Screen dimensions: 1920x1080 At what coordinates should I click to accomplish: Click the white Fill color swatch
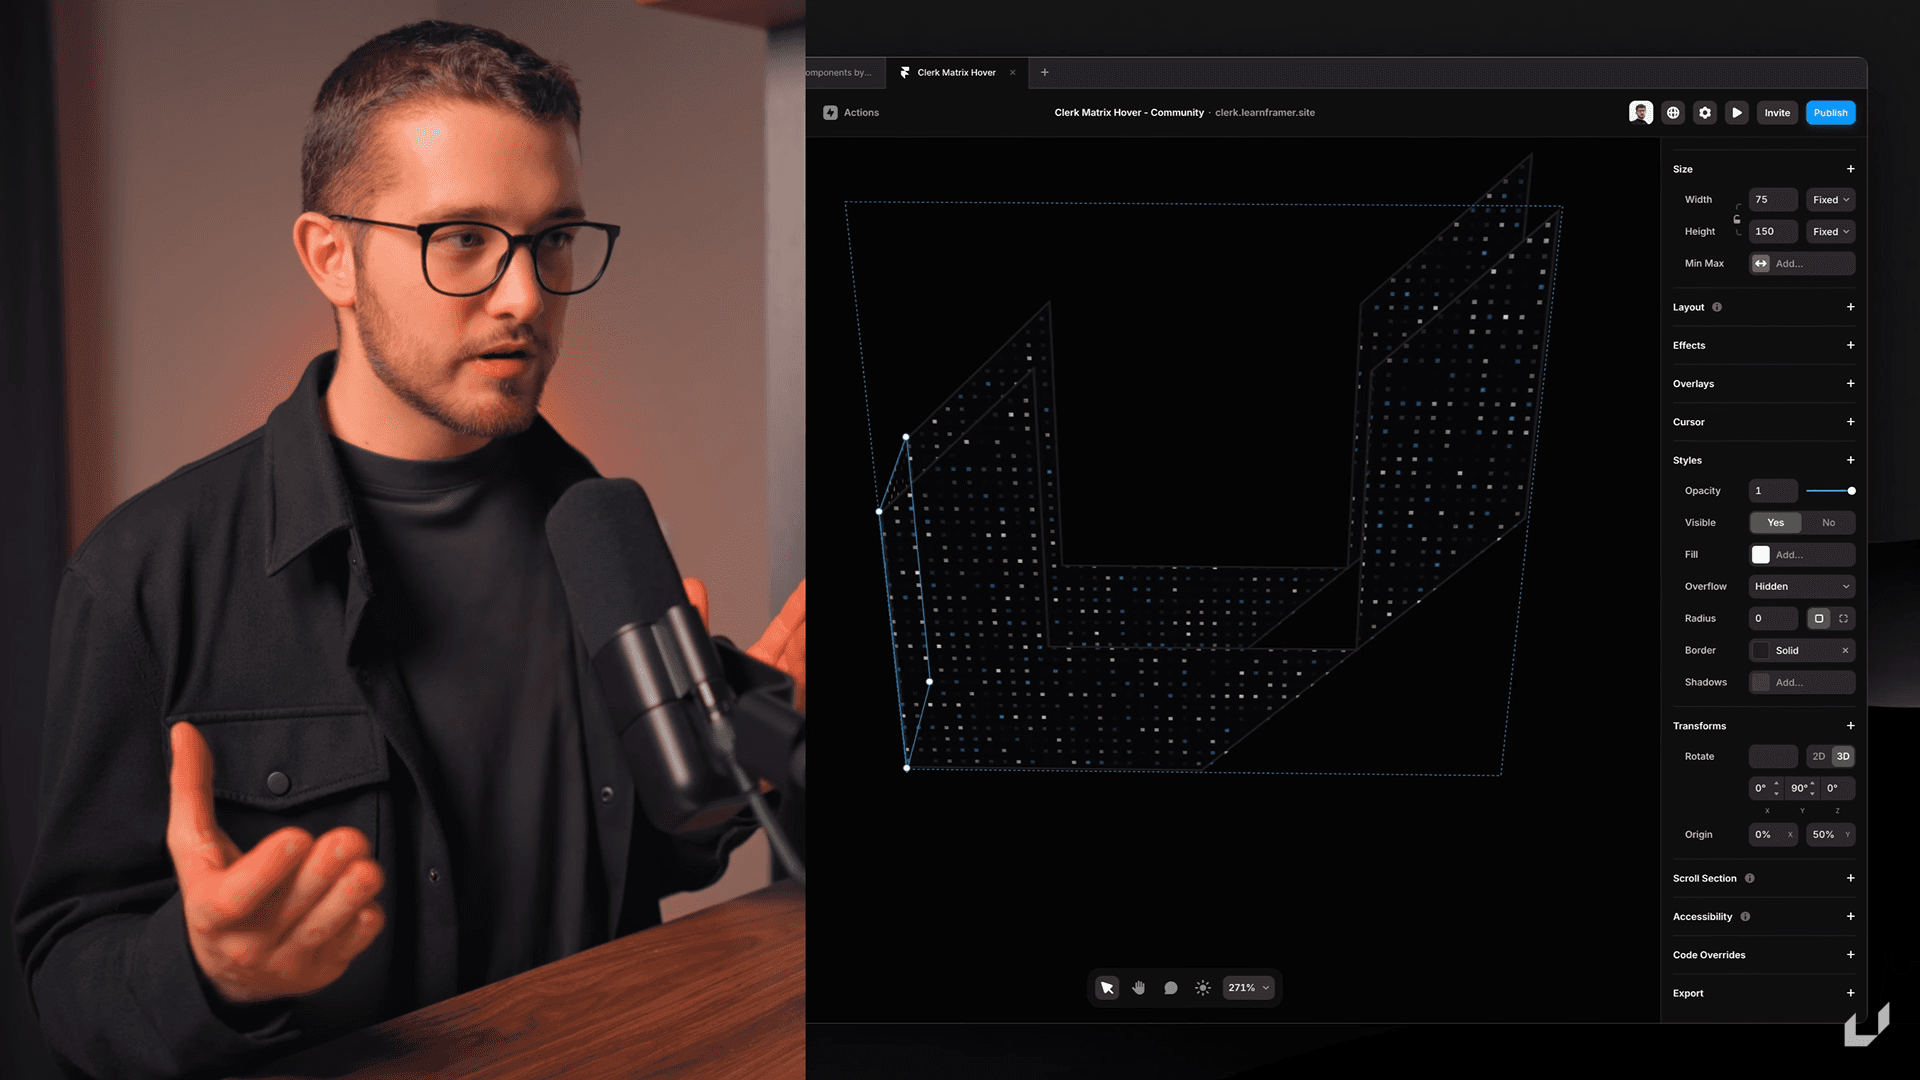click(x=1761, y=555)
